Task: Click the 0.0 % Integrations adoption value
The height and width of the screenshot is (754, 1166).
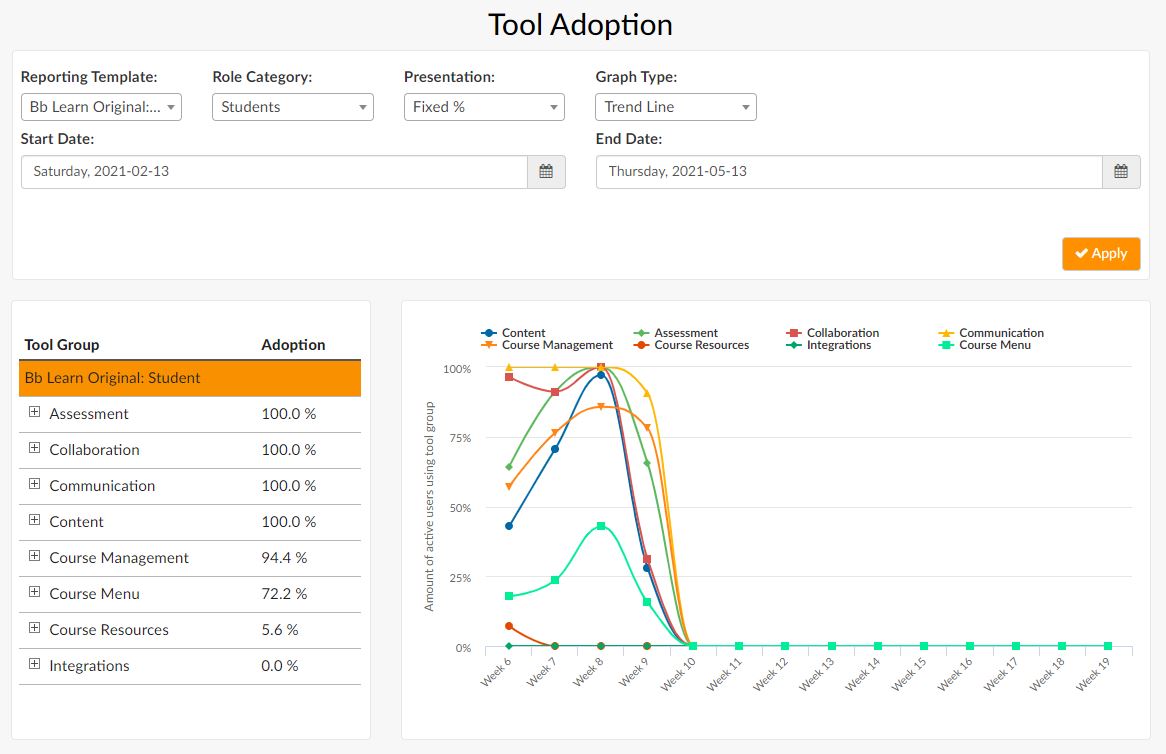Action: click(280, 666)
